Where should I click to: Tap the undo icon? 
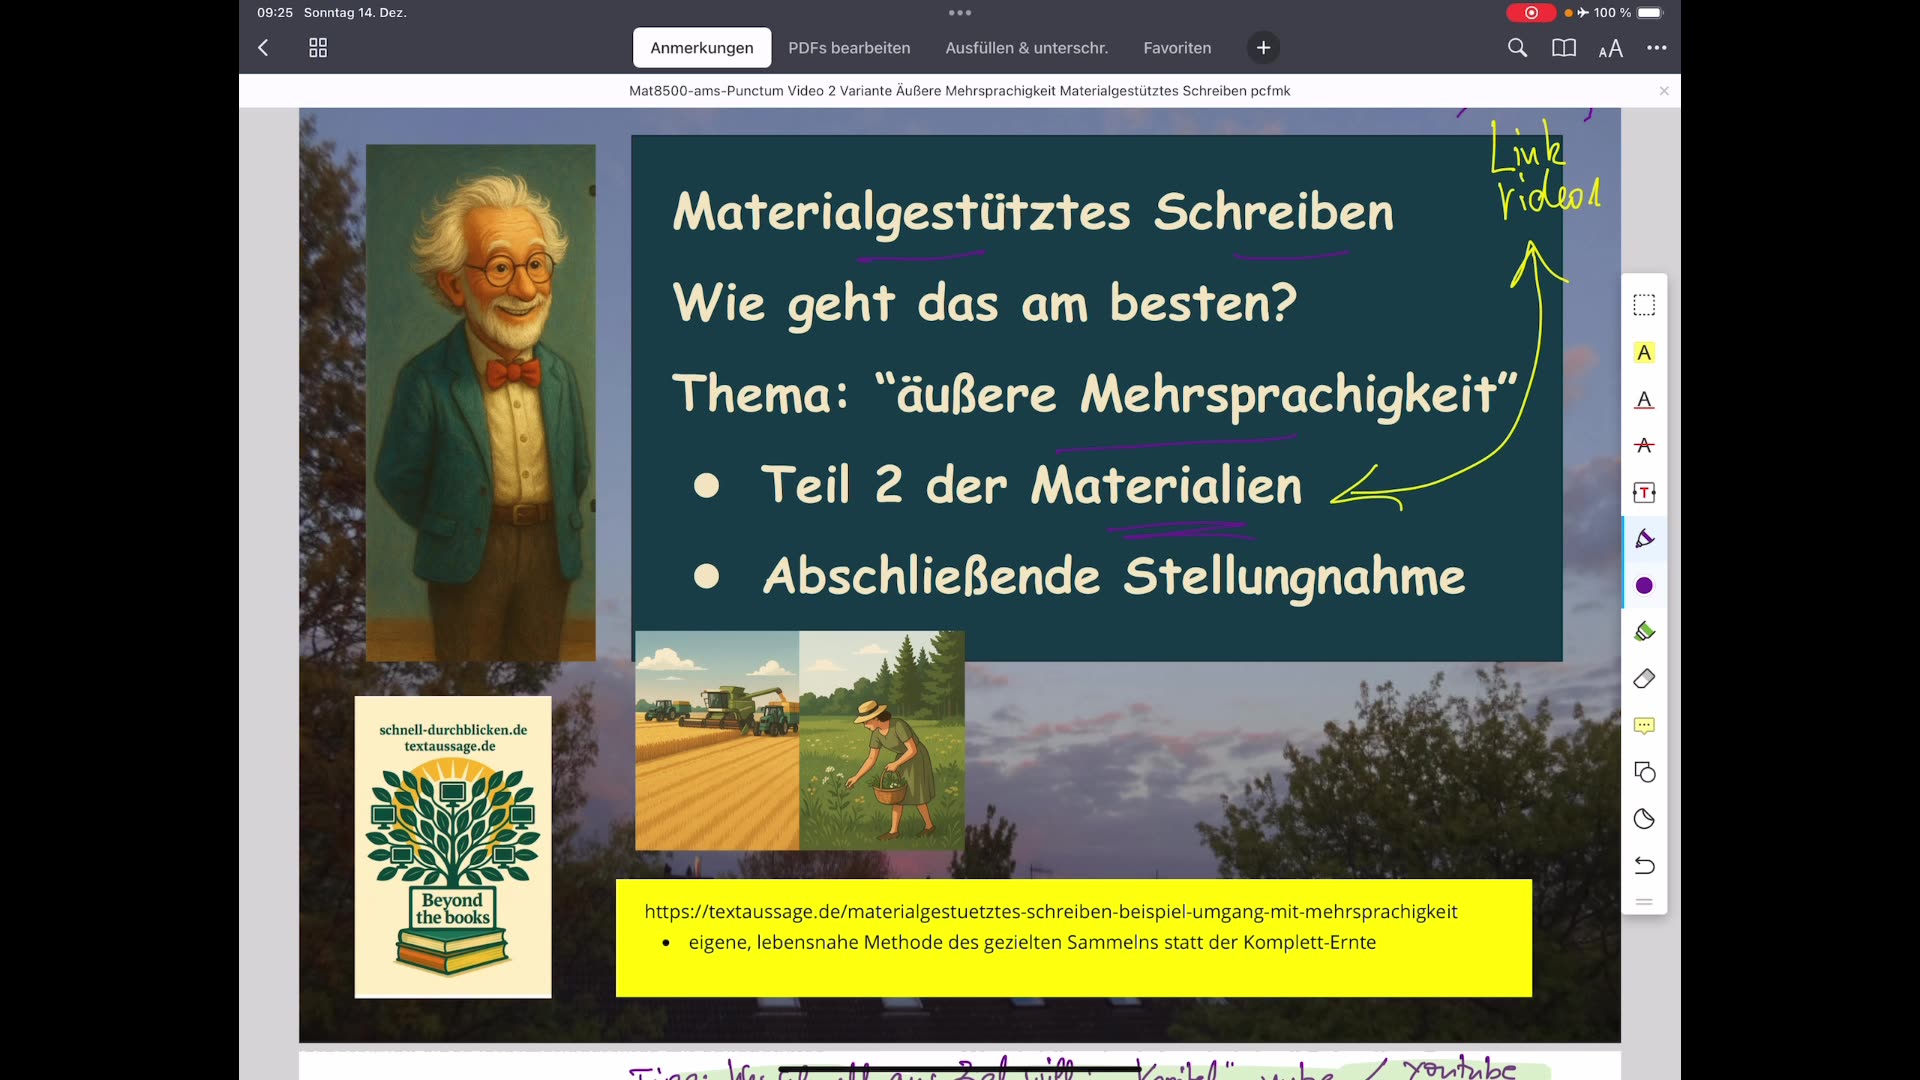(x=1644, y=866)
